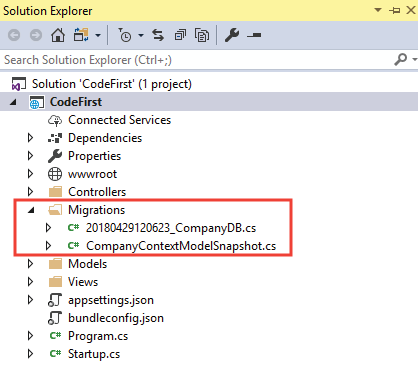Select the CodeFirst project name
Viewport: 418px width, 368px height.
(76, 102)
